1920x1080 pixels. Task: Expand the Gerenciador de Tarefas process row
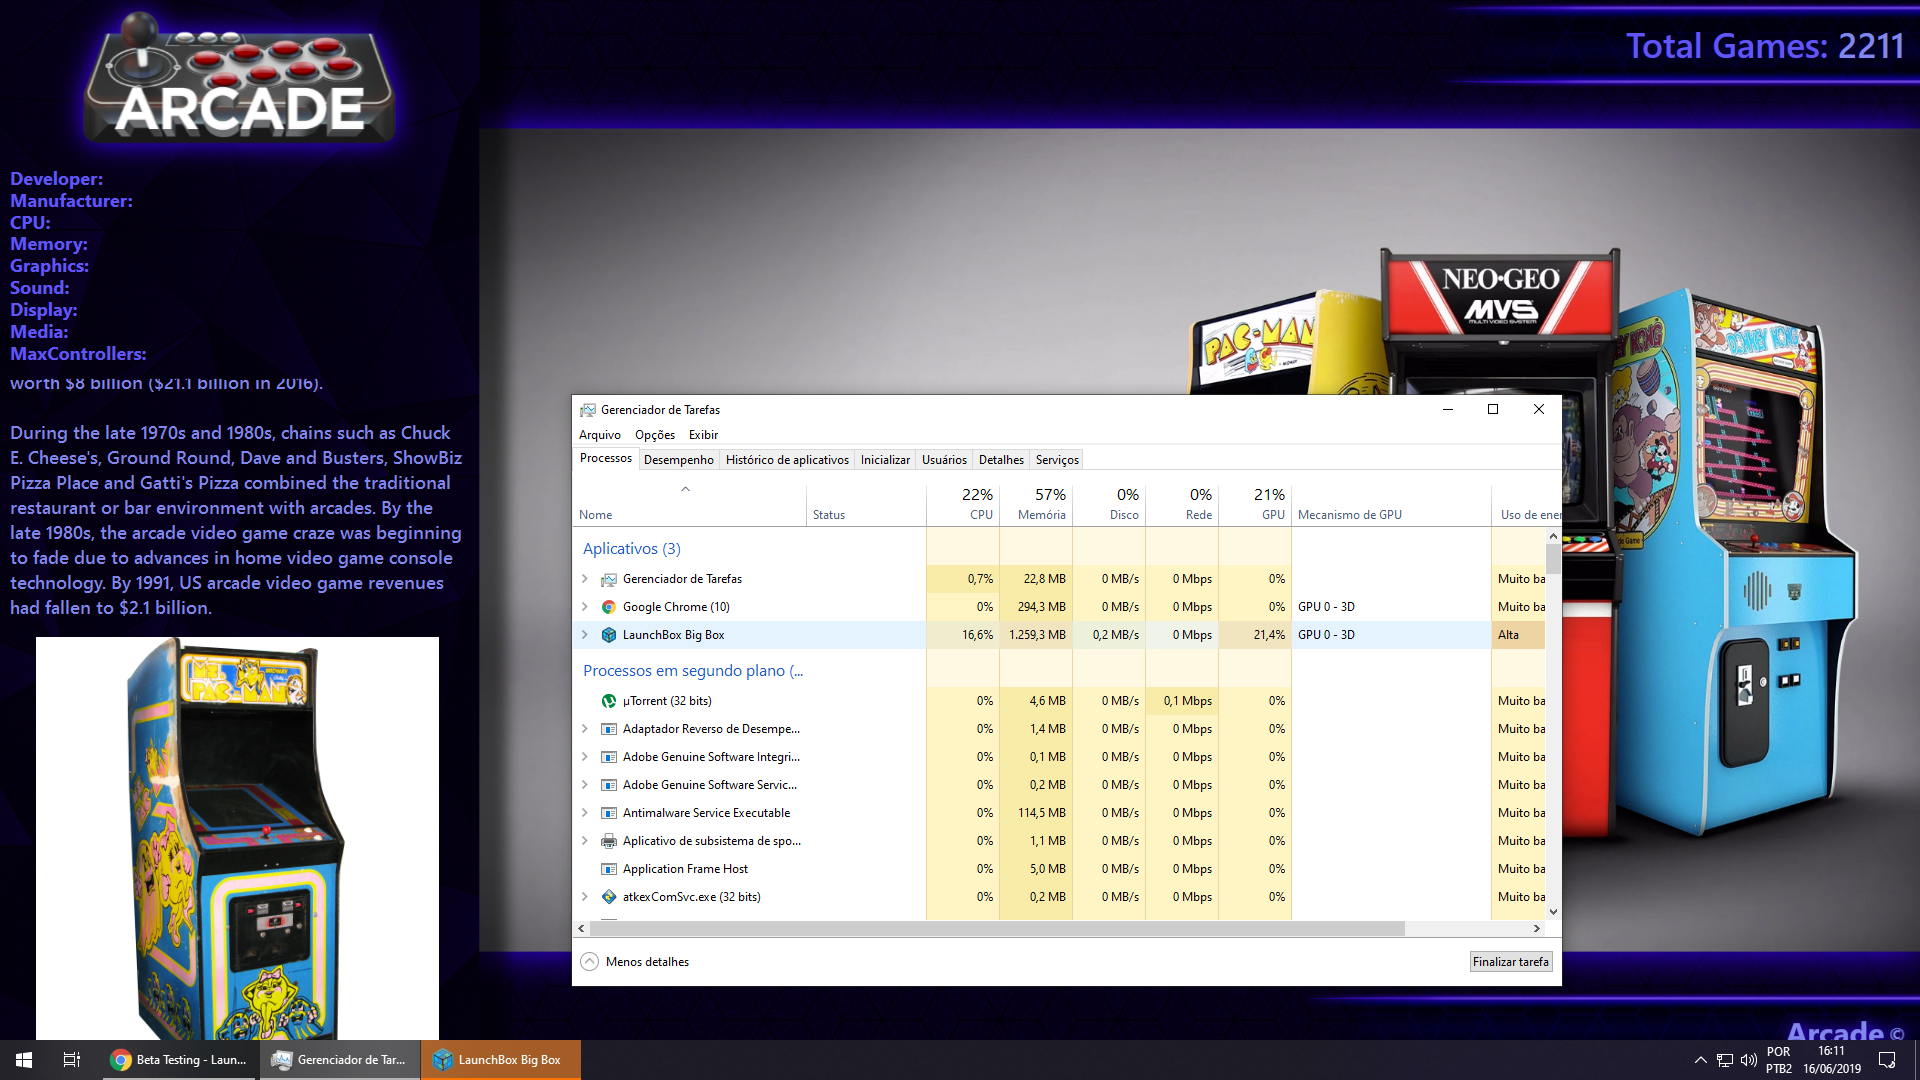585,579
